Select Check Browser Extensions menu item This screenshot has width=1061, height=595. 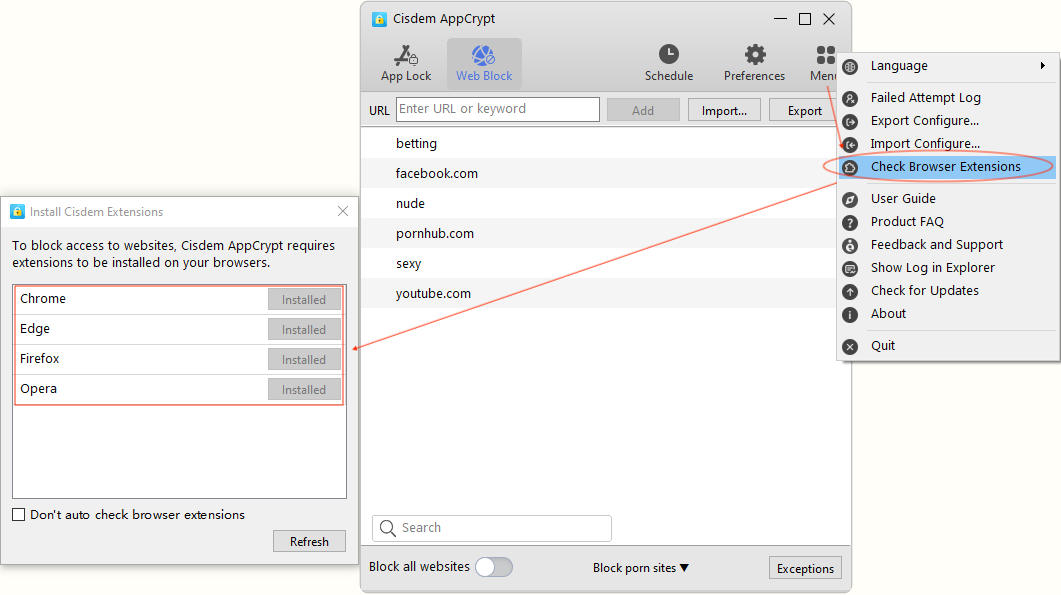[945, 167]
